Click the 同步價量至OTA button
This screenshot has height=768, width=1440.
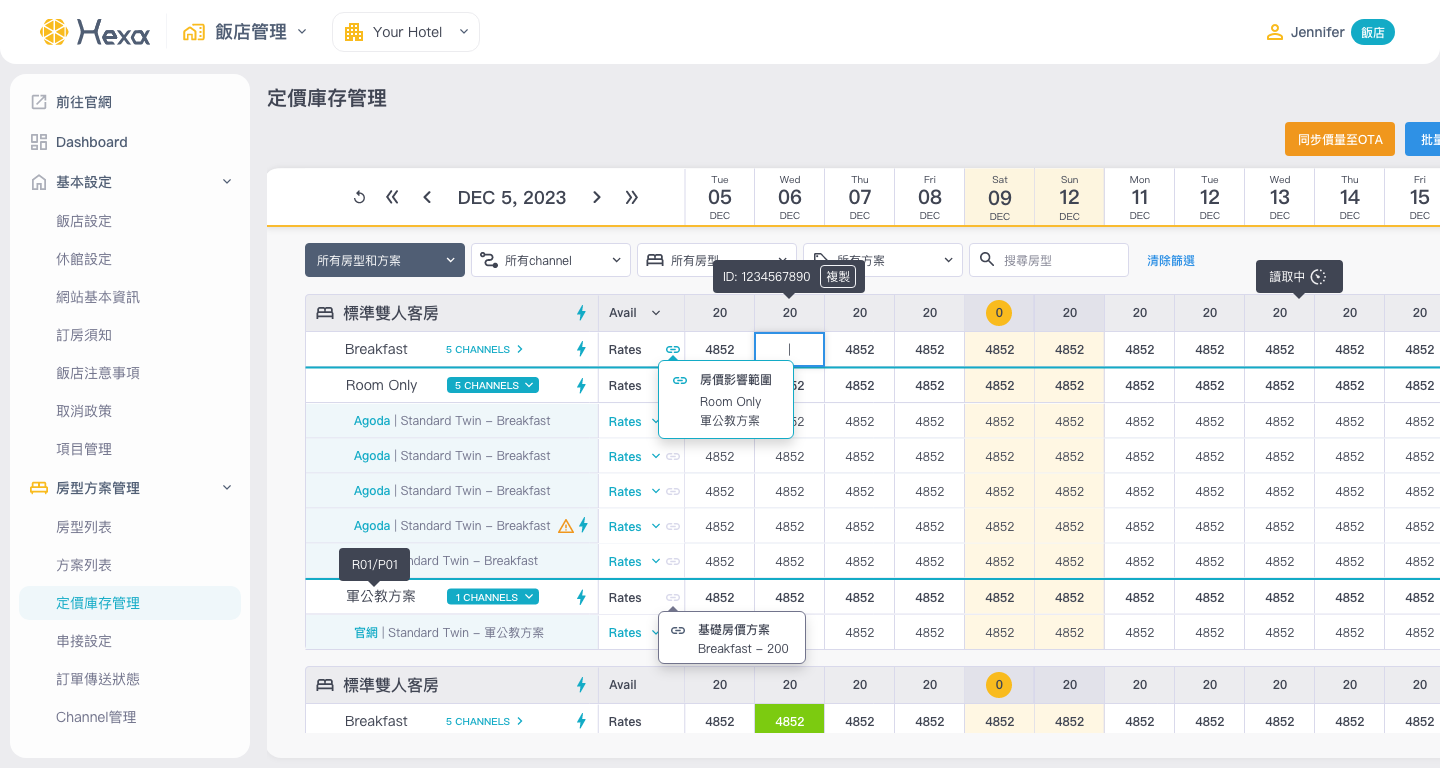(1339, 140)
